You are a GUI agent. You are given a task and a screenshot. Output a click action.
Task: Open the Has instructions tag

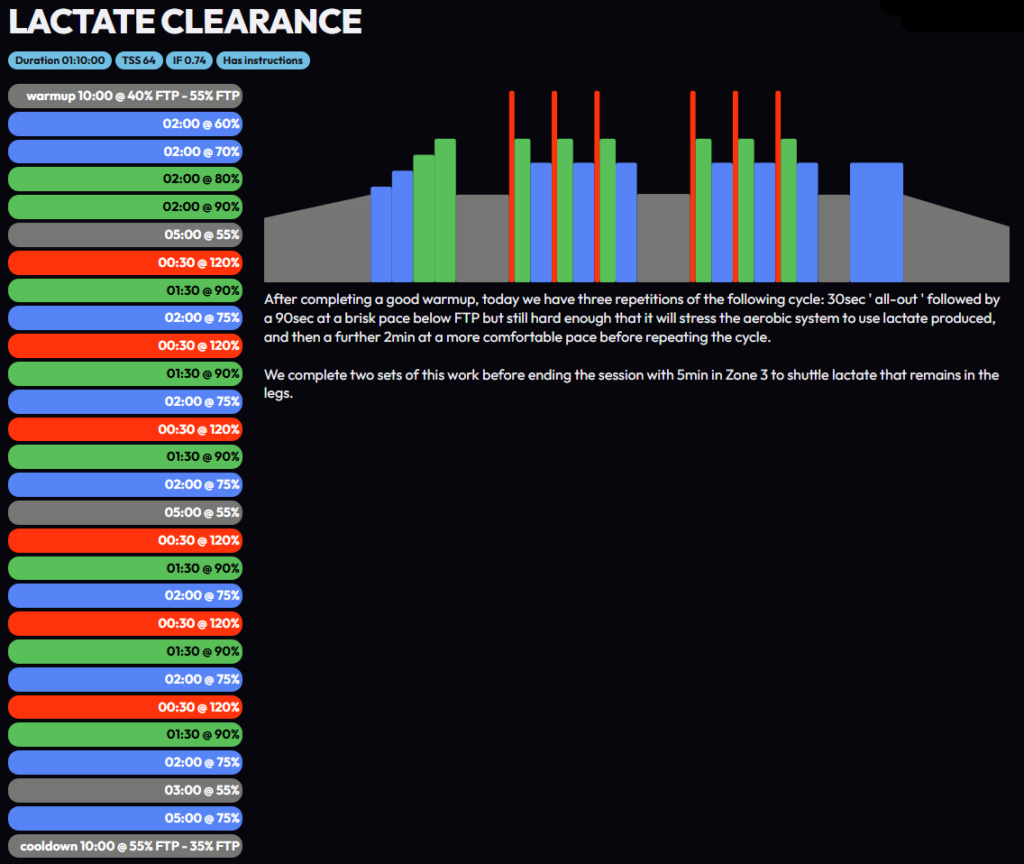tap(263, 61)
